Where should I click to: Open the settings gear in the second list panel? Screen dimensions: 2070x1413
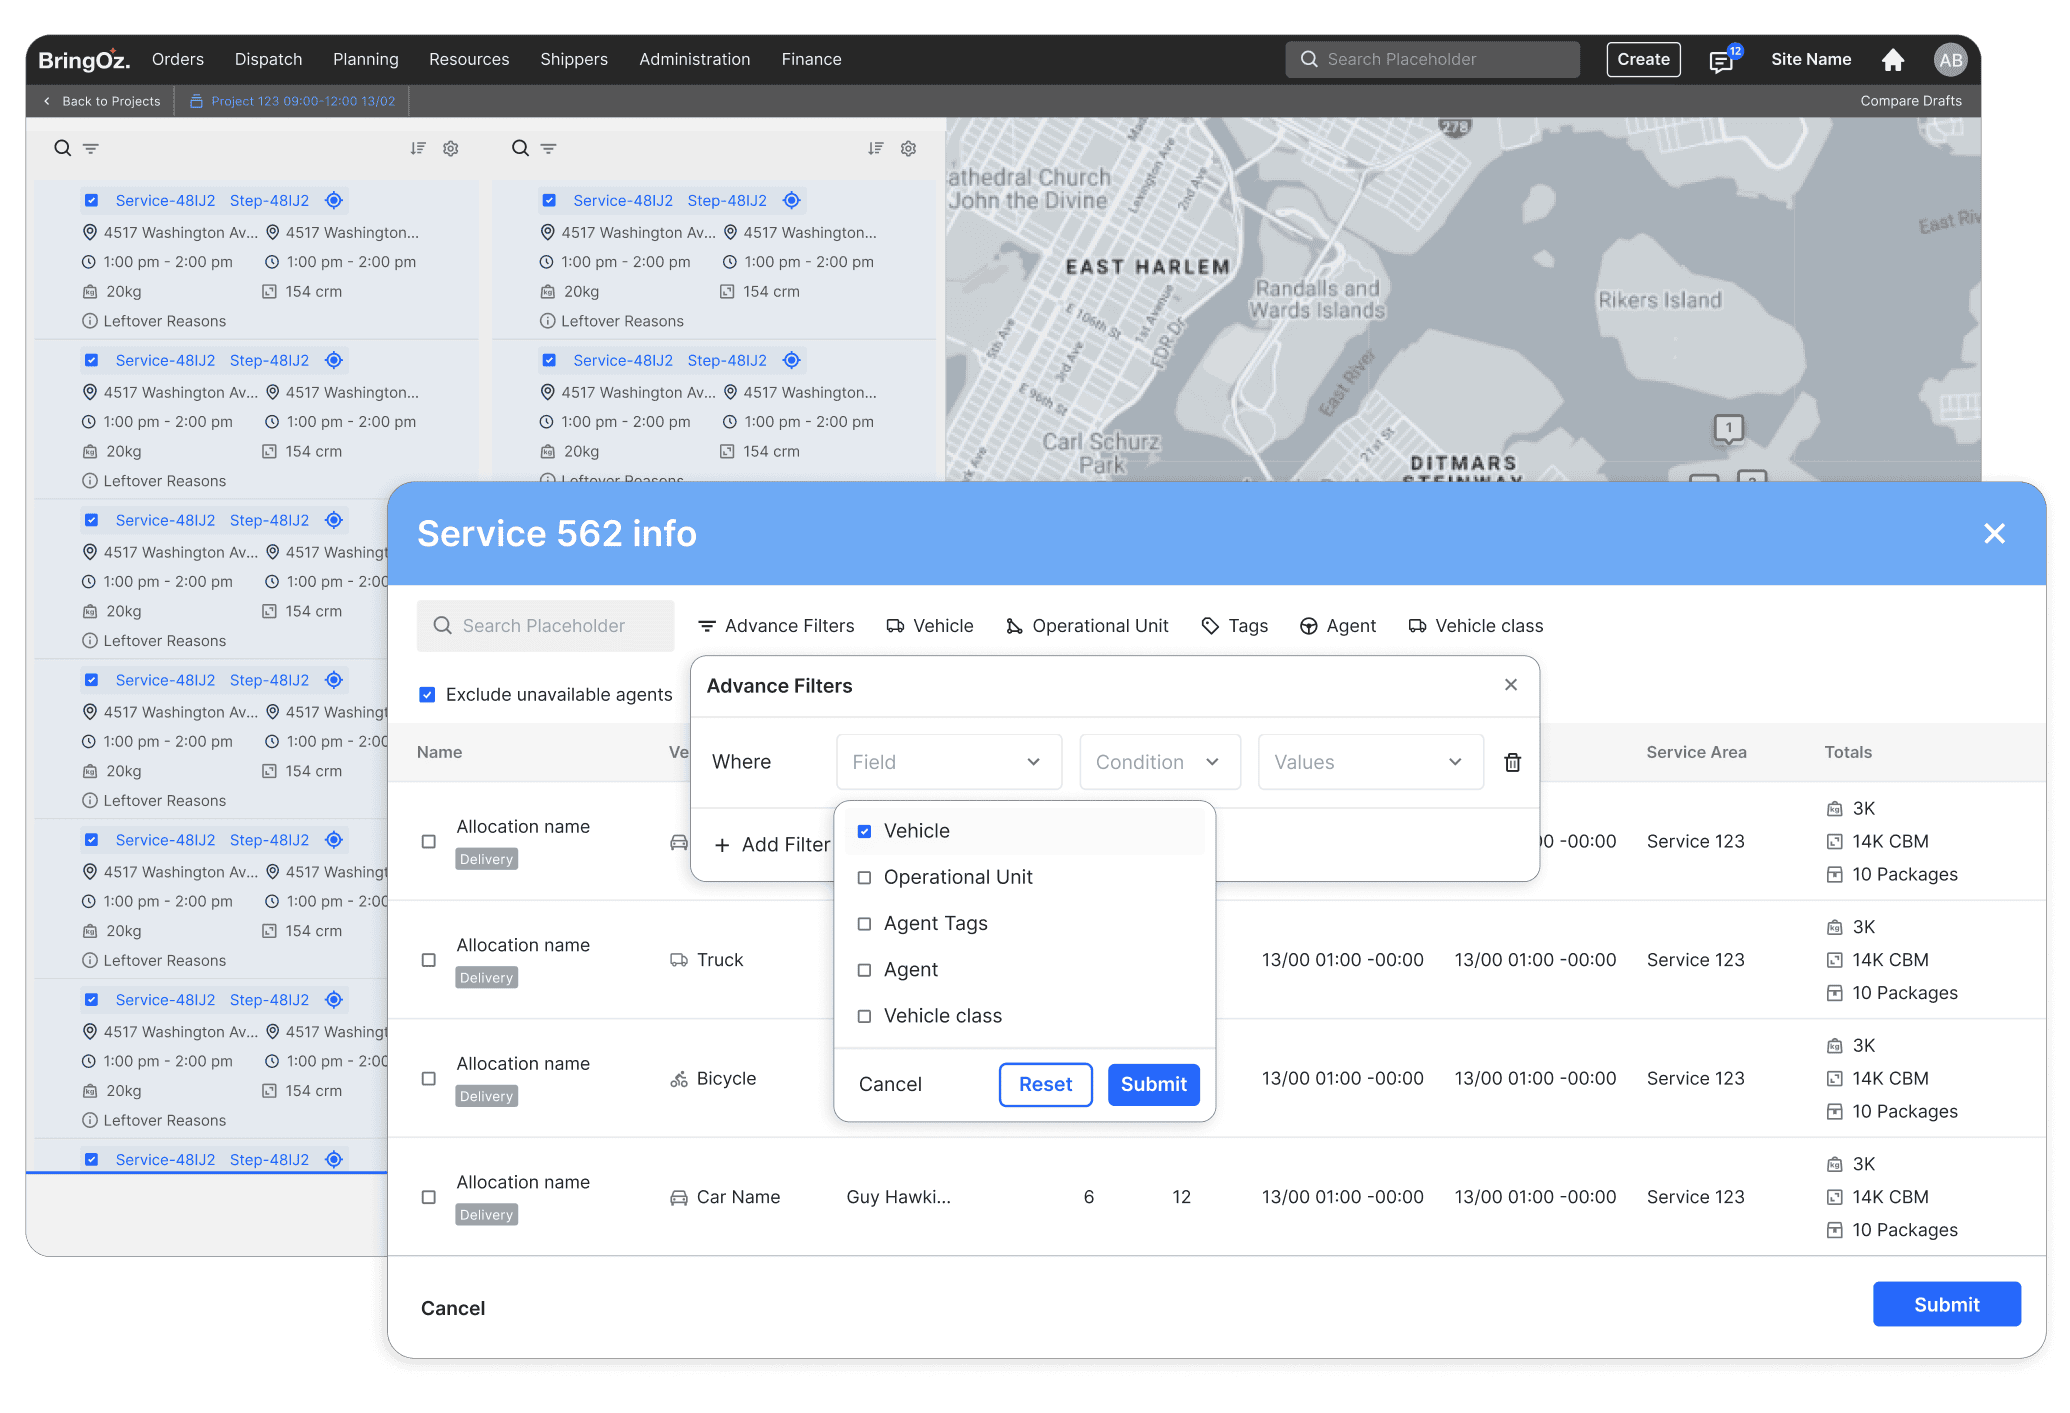[908, 148]
